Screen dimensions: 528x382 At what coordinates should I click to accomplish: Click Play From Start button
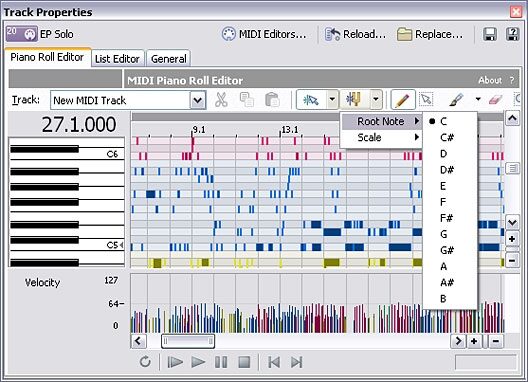[175, 362]
